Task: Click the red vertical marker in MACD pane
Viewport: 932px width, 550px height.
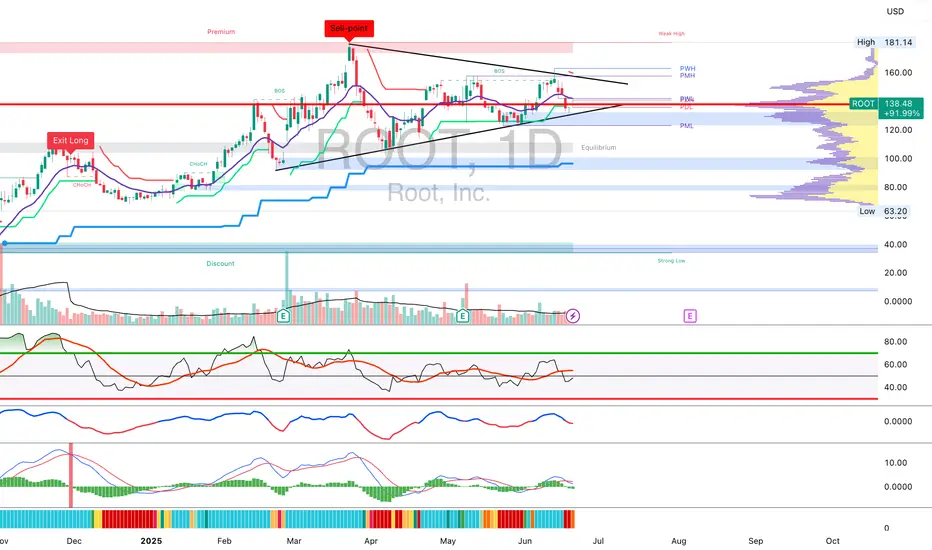Action: click(x=71, y=475)
